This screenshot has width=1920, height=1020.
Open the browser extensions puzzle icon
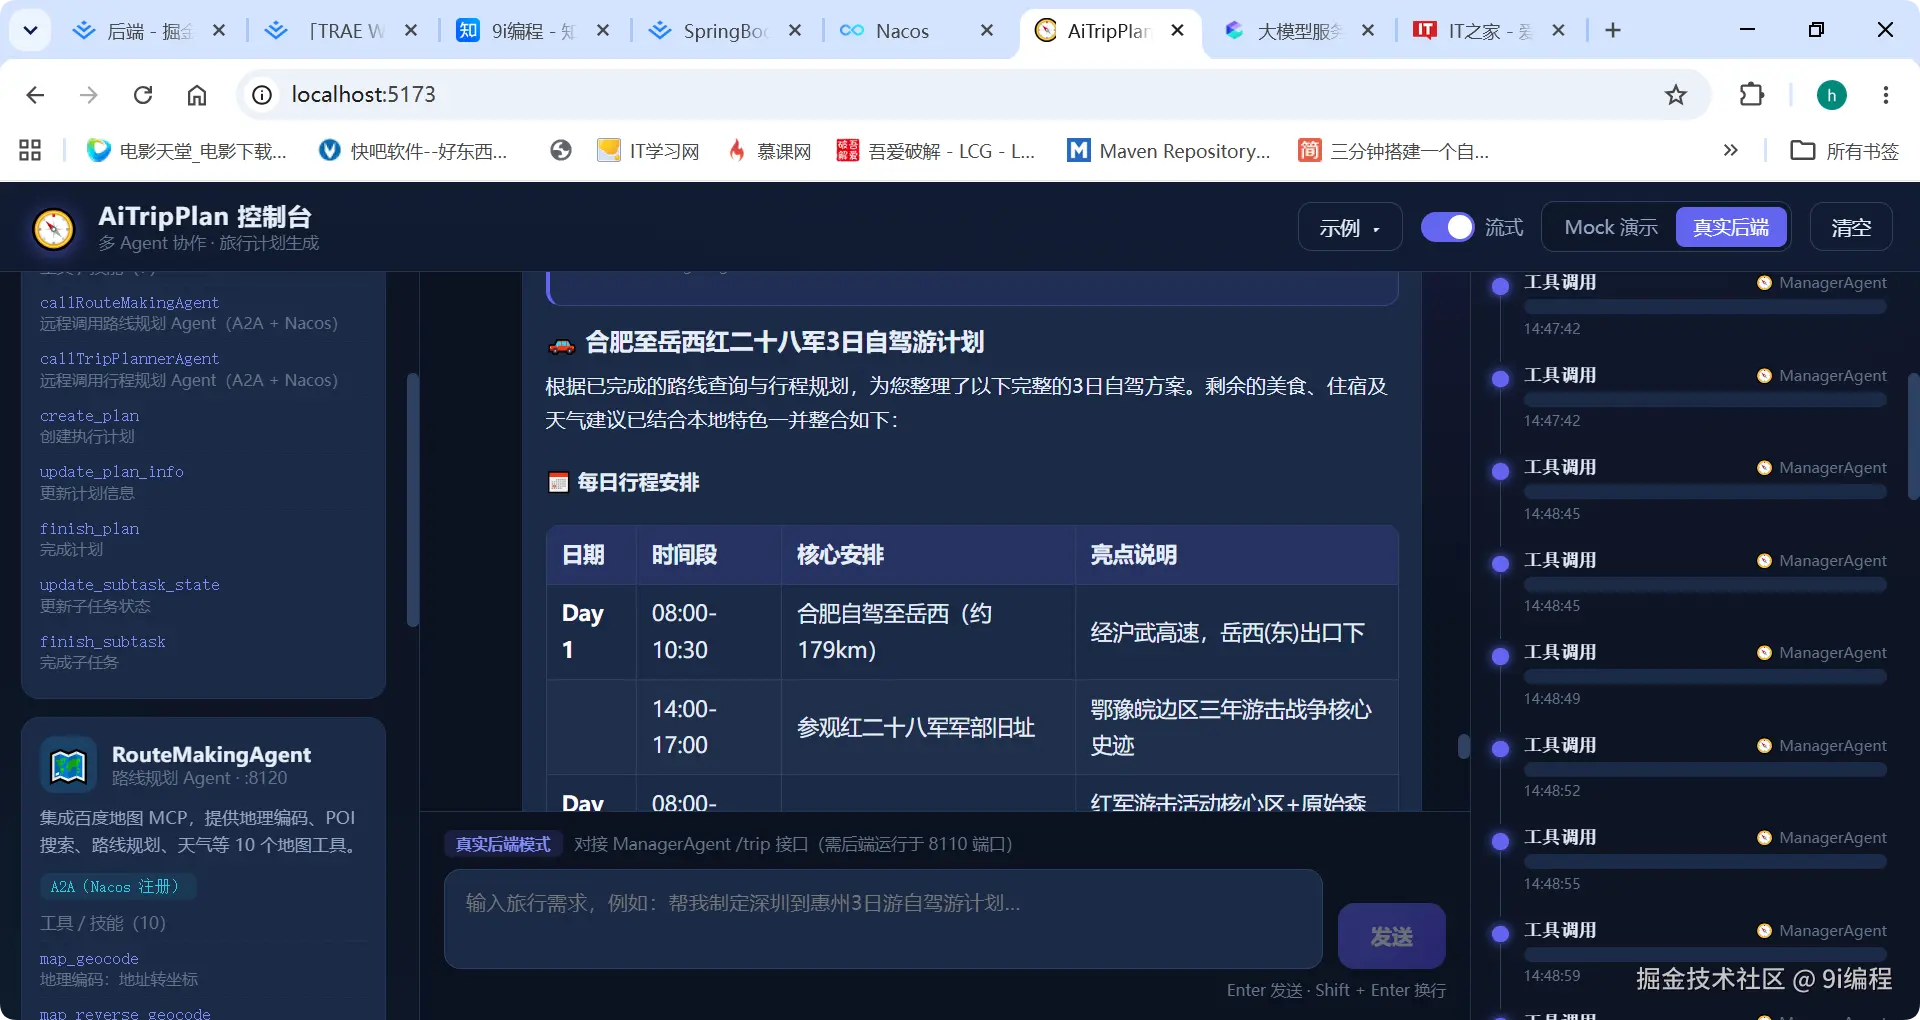1752,95
